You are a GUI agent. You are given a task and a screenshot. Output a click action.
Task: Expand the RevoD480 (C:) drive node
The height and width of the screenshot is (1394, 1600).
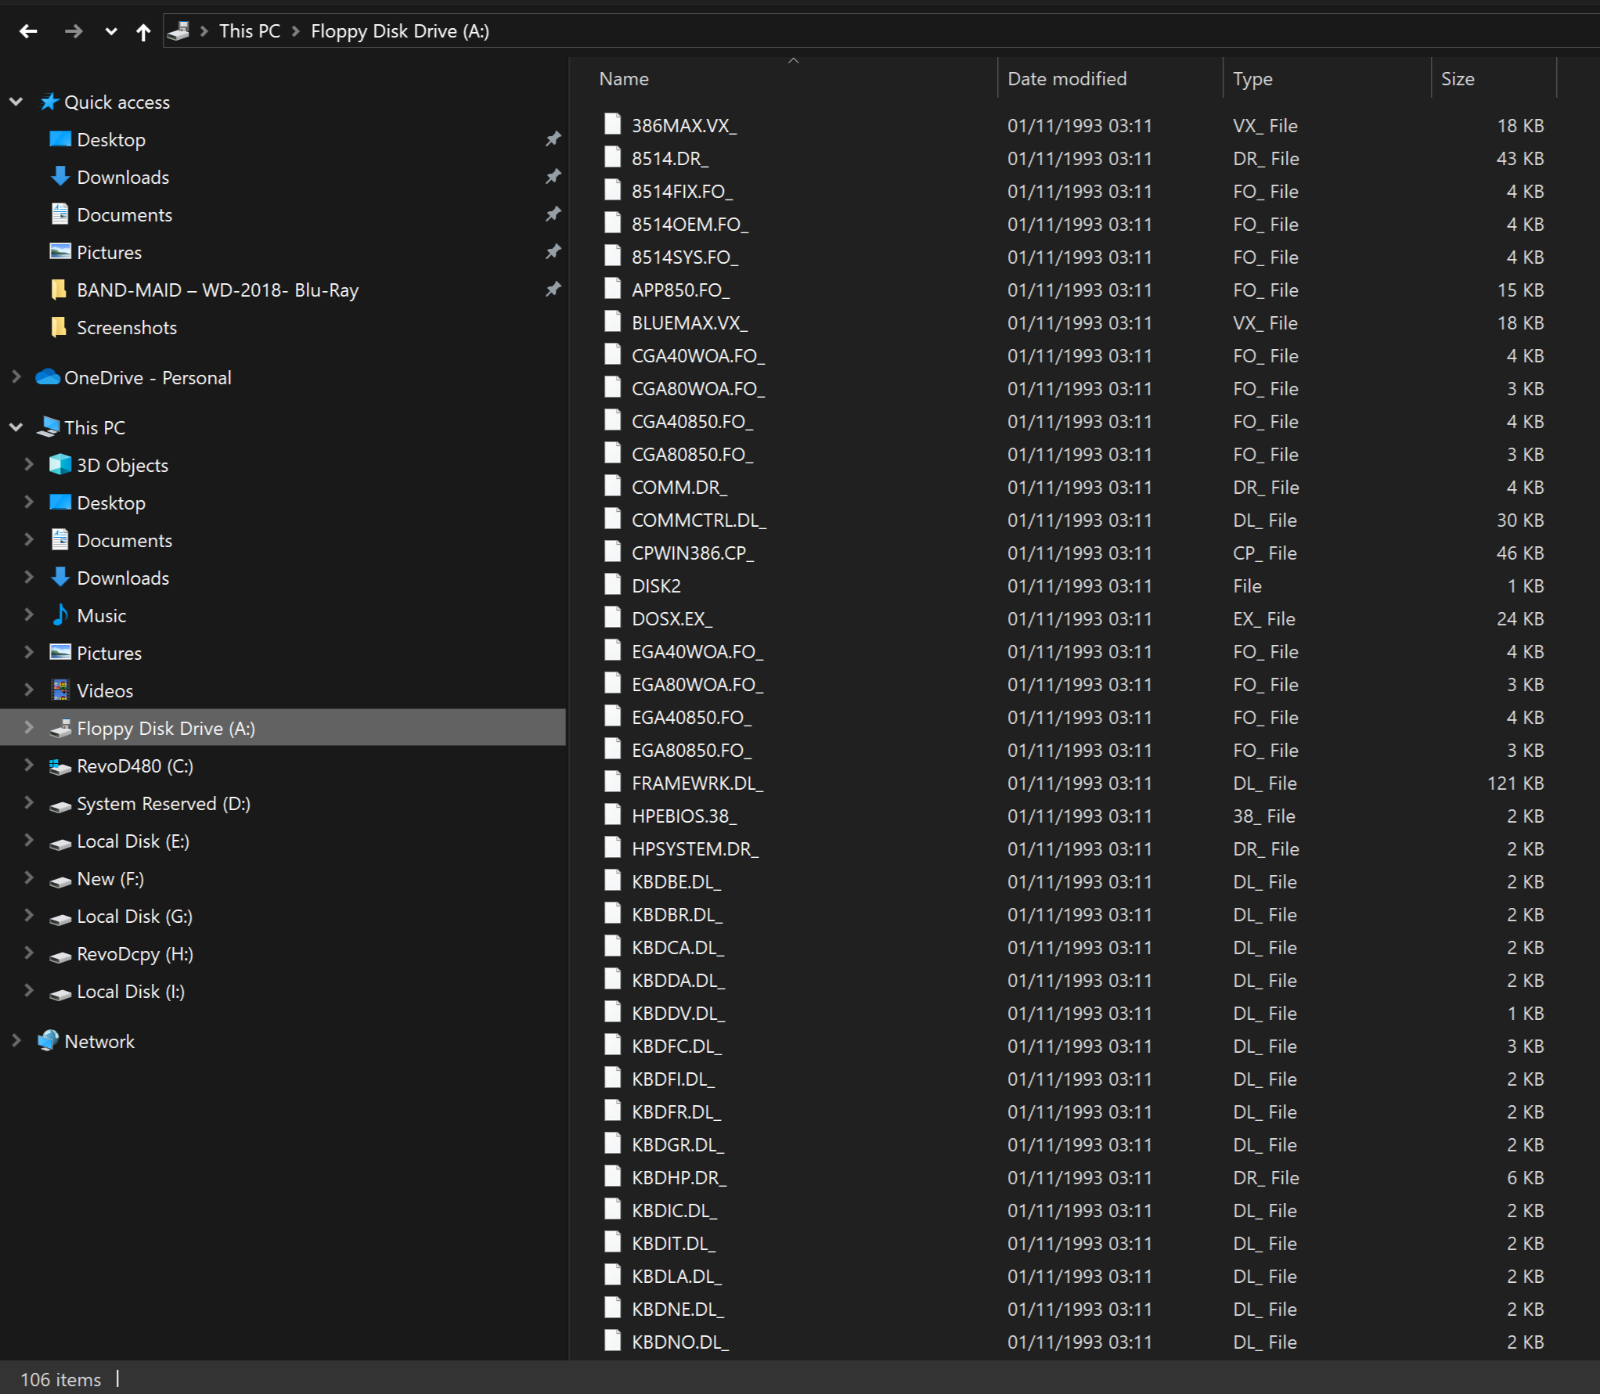click(x=29, y=765)
